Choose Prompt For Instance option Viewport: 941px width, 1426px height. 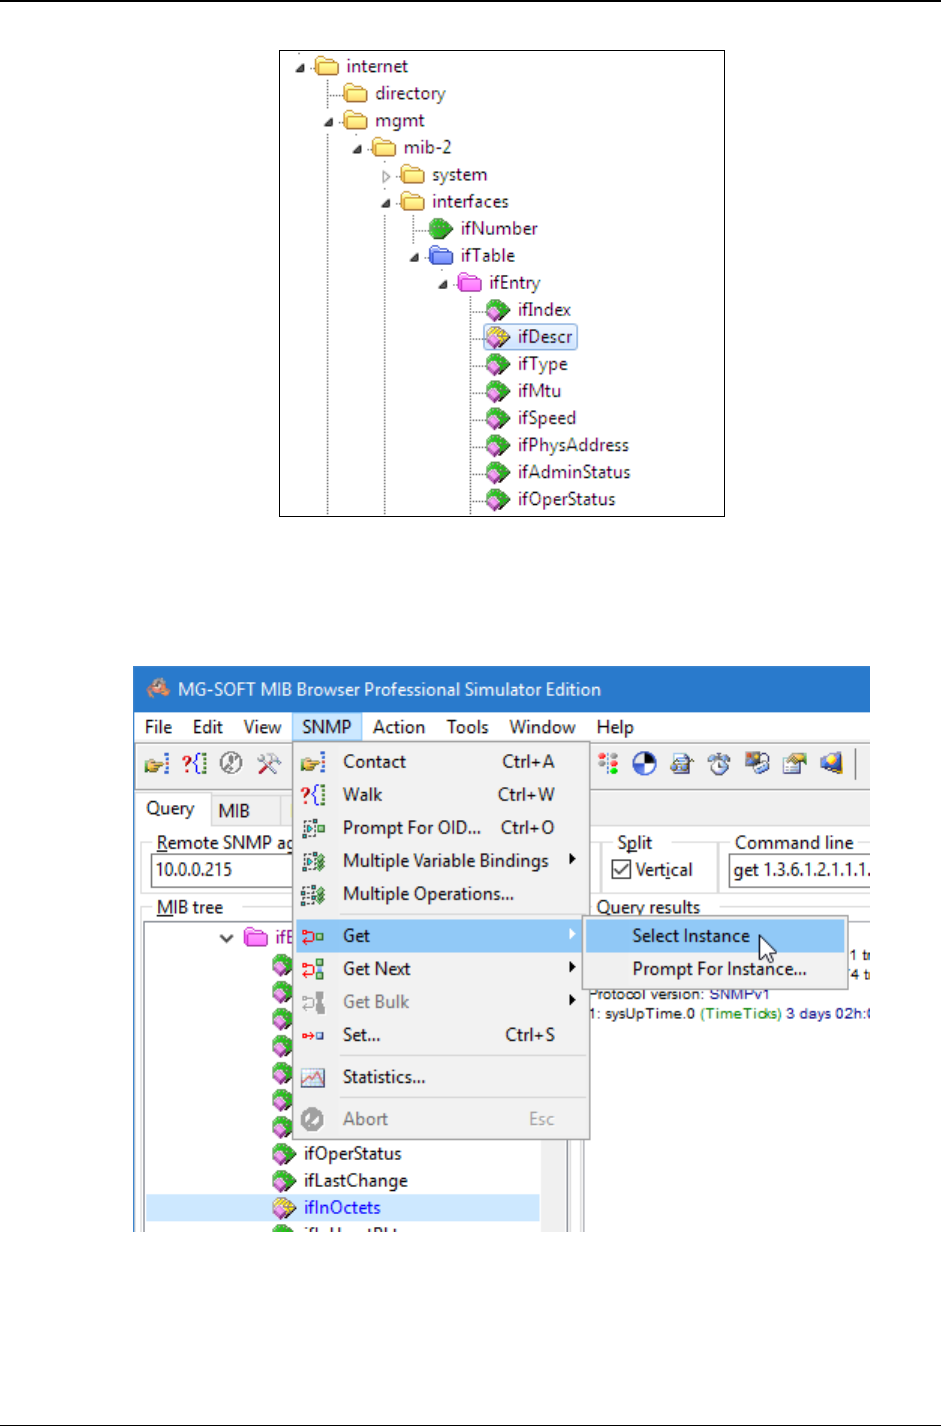click(x=714, y=969)
